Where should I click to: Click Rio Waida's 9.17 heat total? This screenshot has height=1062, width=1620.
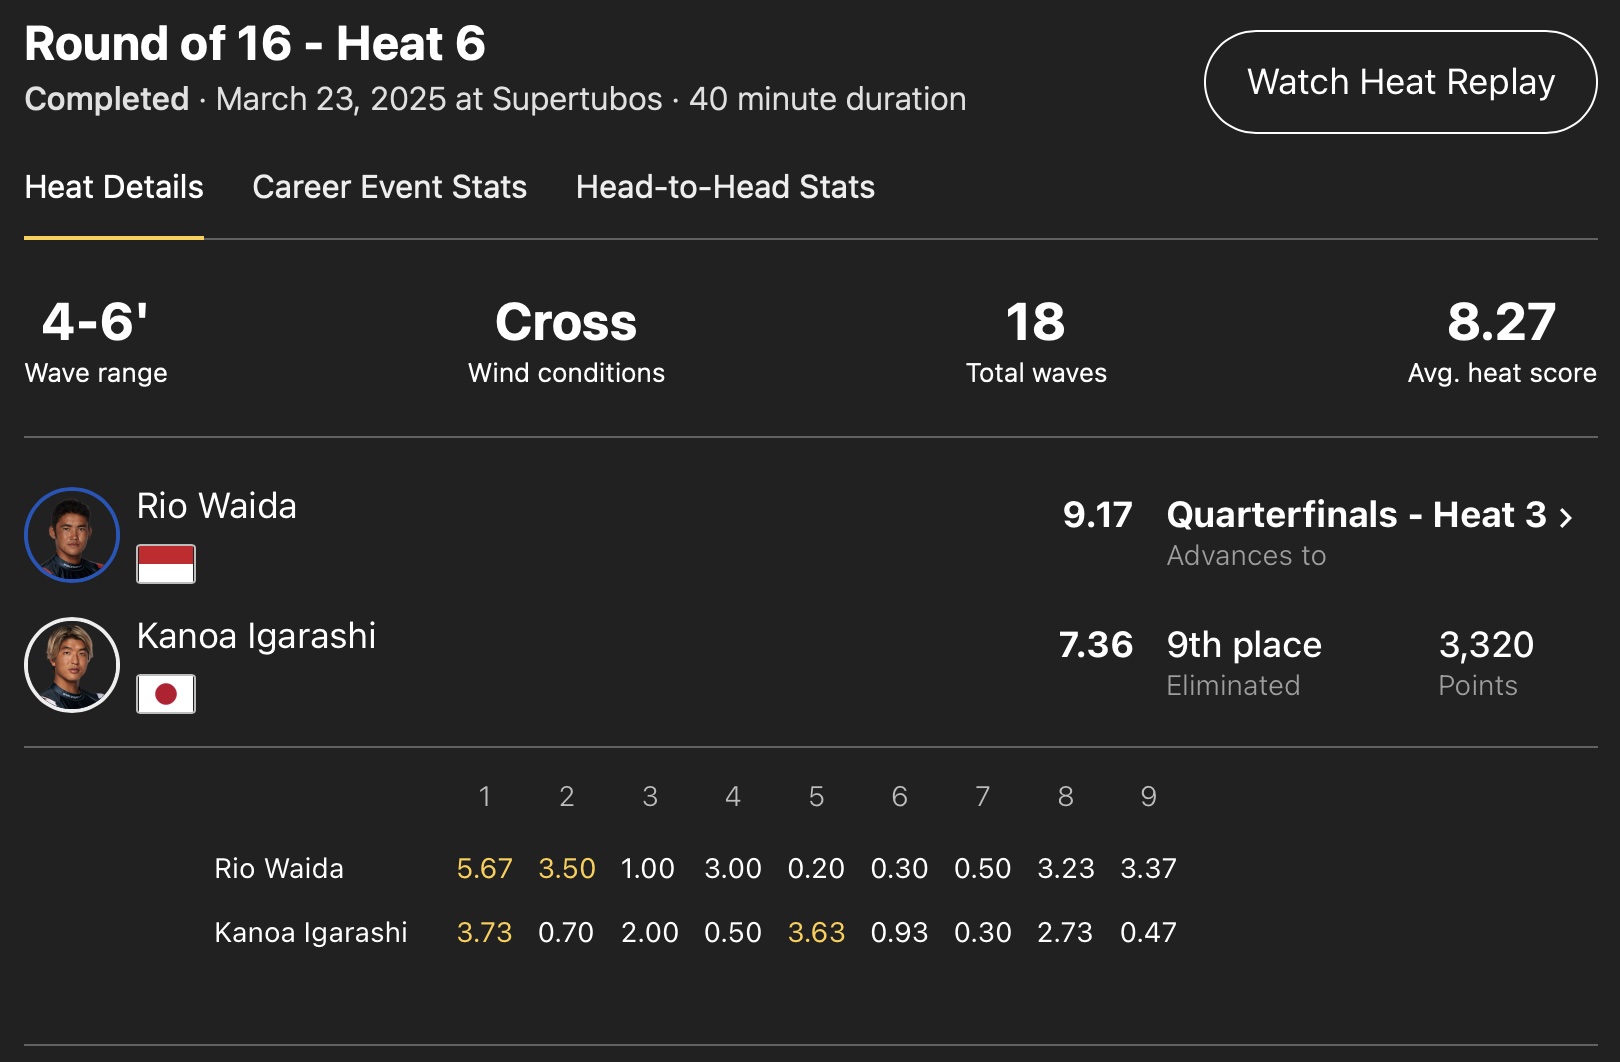tap(1097, 515)
